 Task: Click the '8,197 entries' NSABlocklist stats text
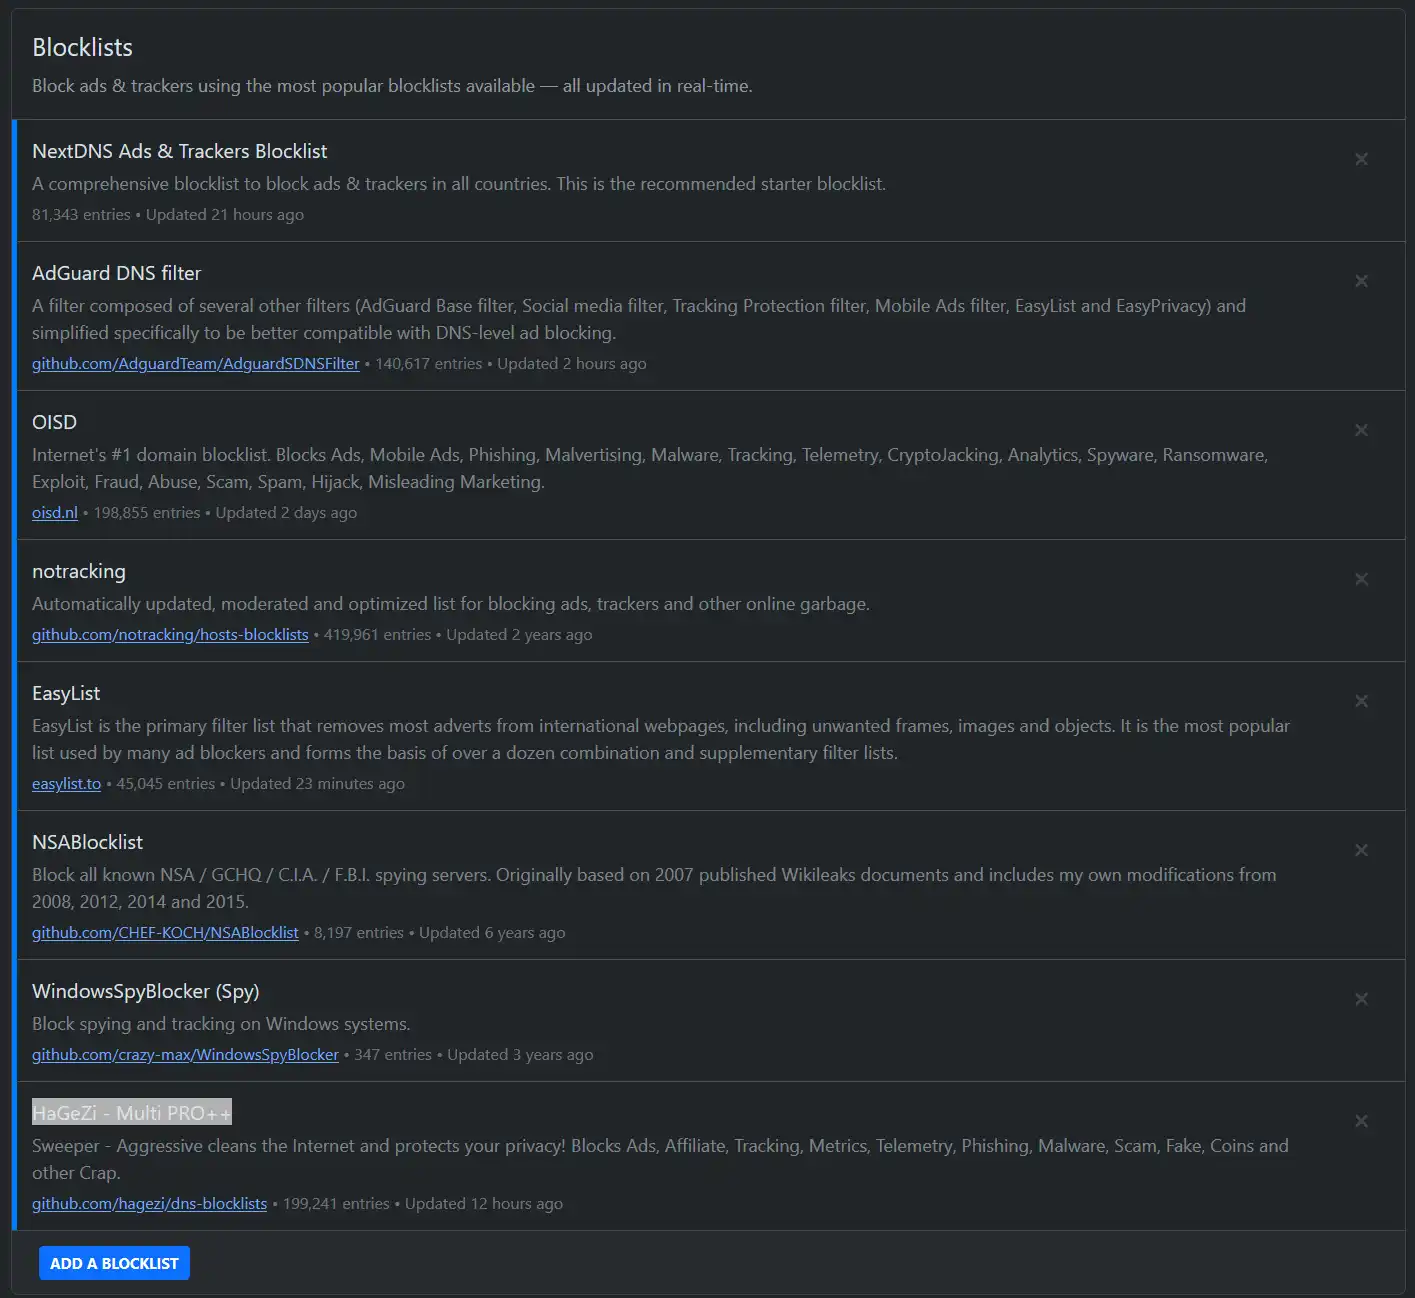[x=359, y=933]
